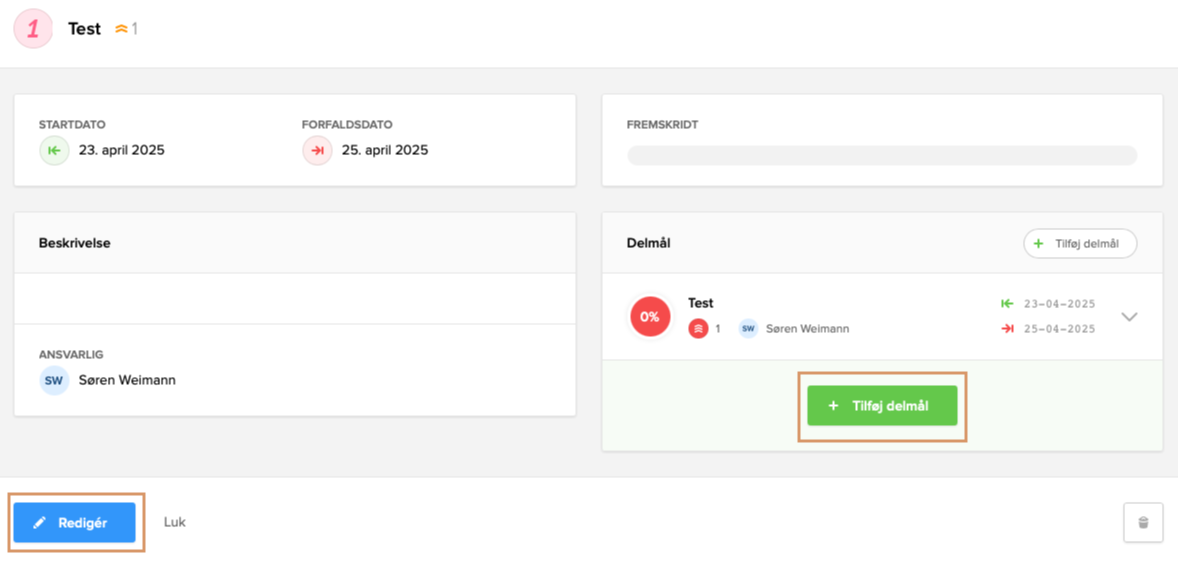The image size is (1178, 566).
Task: Click the Søren Weimann name under Ansvarlig
Action: pyautogui.click(x=127, y=380)
